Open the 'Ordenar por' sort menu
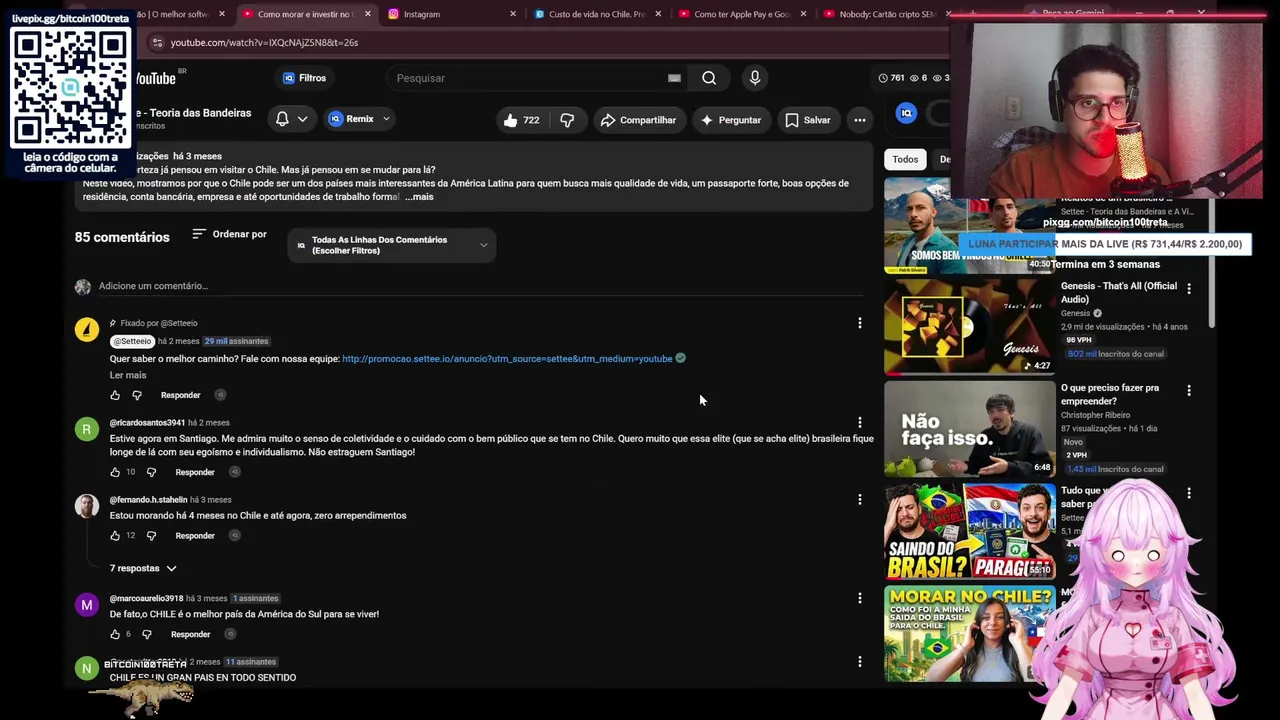This screenshot has width=1280, height=720. click(x=229, y=234)
